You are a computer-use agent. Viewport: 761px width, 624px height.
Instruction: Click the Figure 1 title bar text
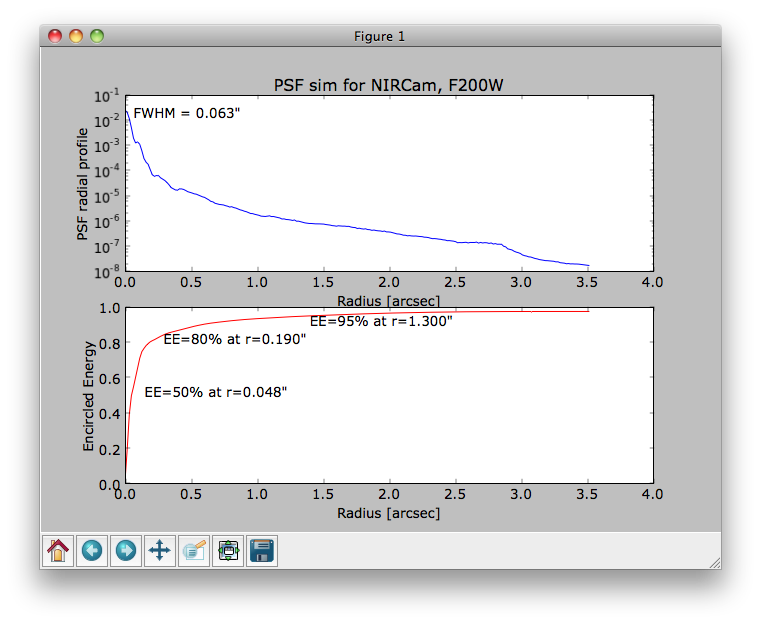[x=380, y=36]
